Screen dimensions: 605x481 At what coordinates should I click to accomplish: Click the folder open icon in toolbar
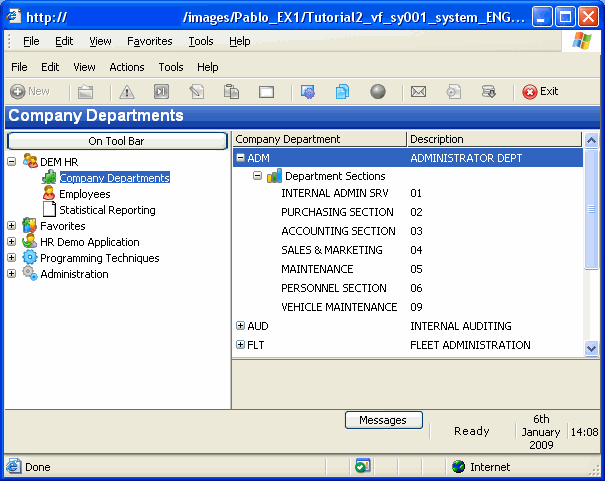point(85,92)
